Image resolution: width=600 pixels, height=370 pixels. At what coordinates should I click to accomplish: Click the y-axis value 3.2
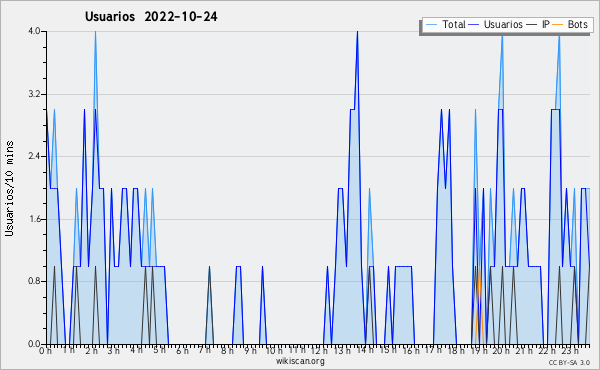35,94
